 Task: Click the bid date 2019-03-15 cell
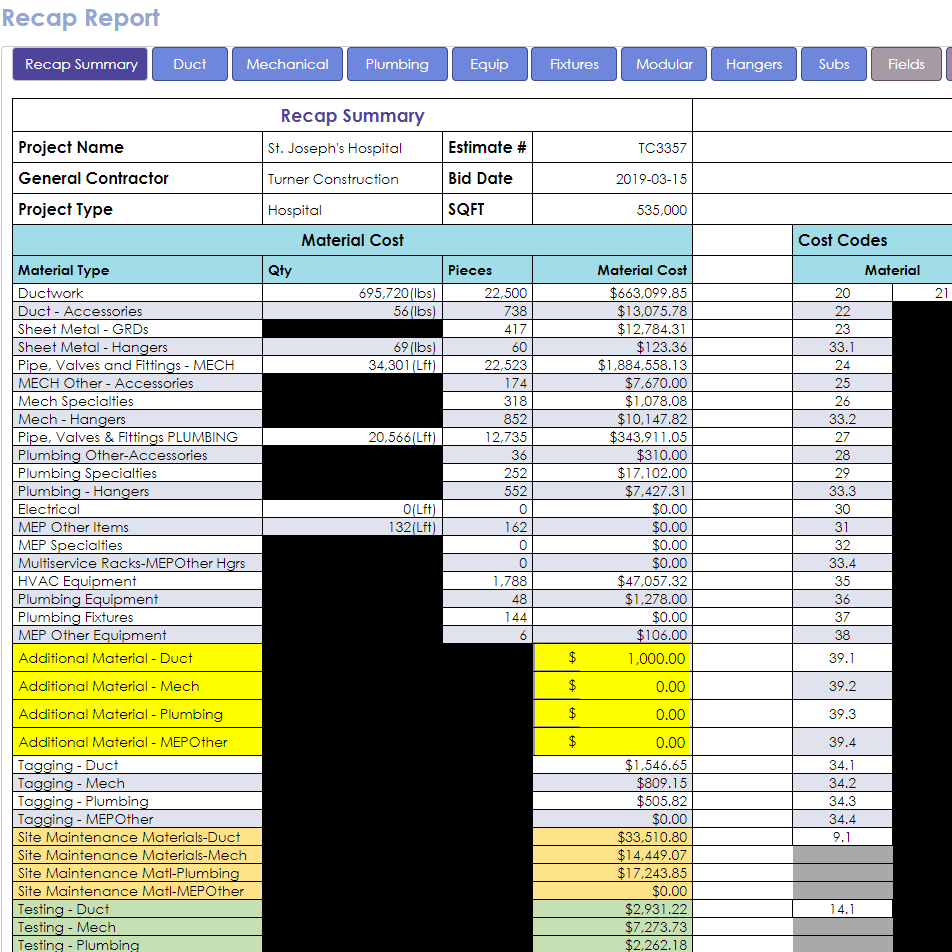(612, 179)
